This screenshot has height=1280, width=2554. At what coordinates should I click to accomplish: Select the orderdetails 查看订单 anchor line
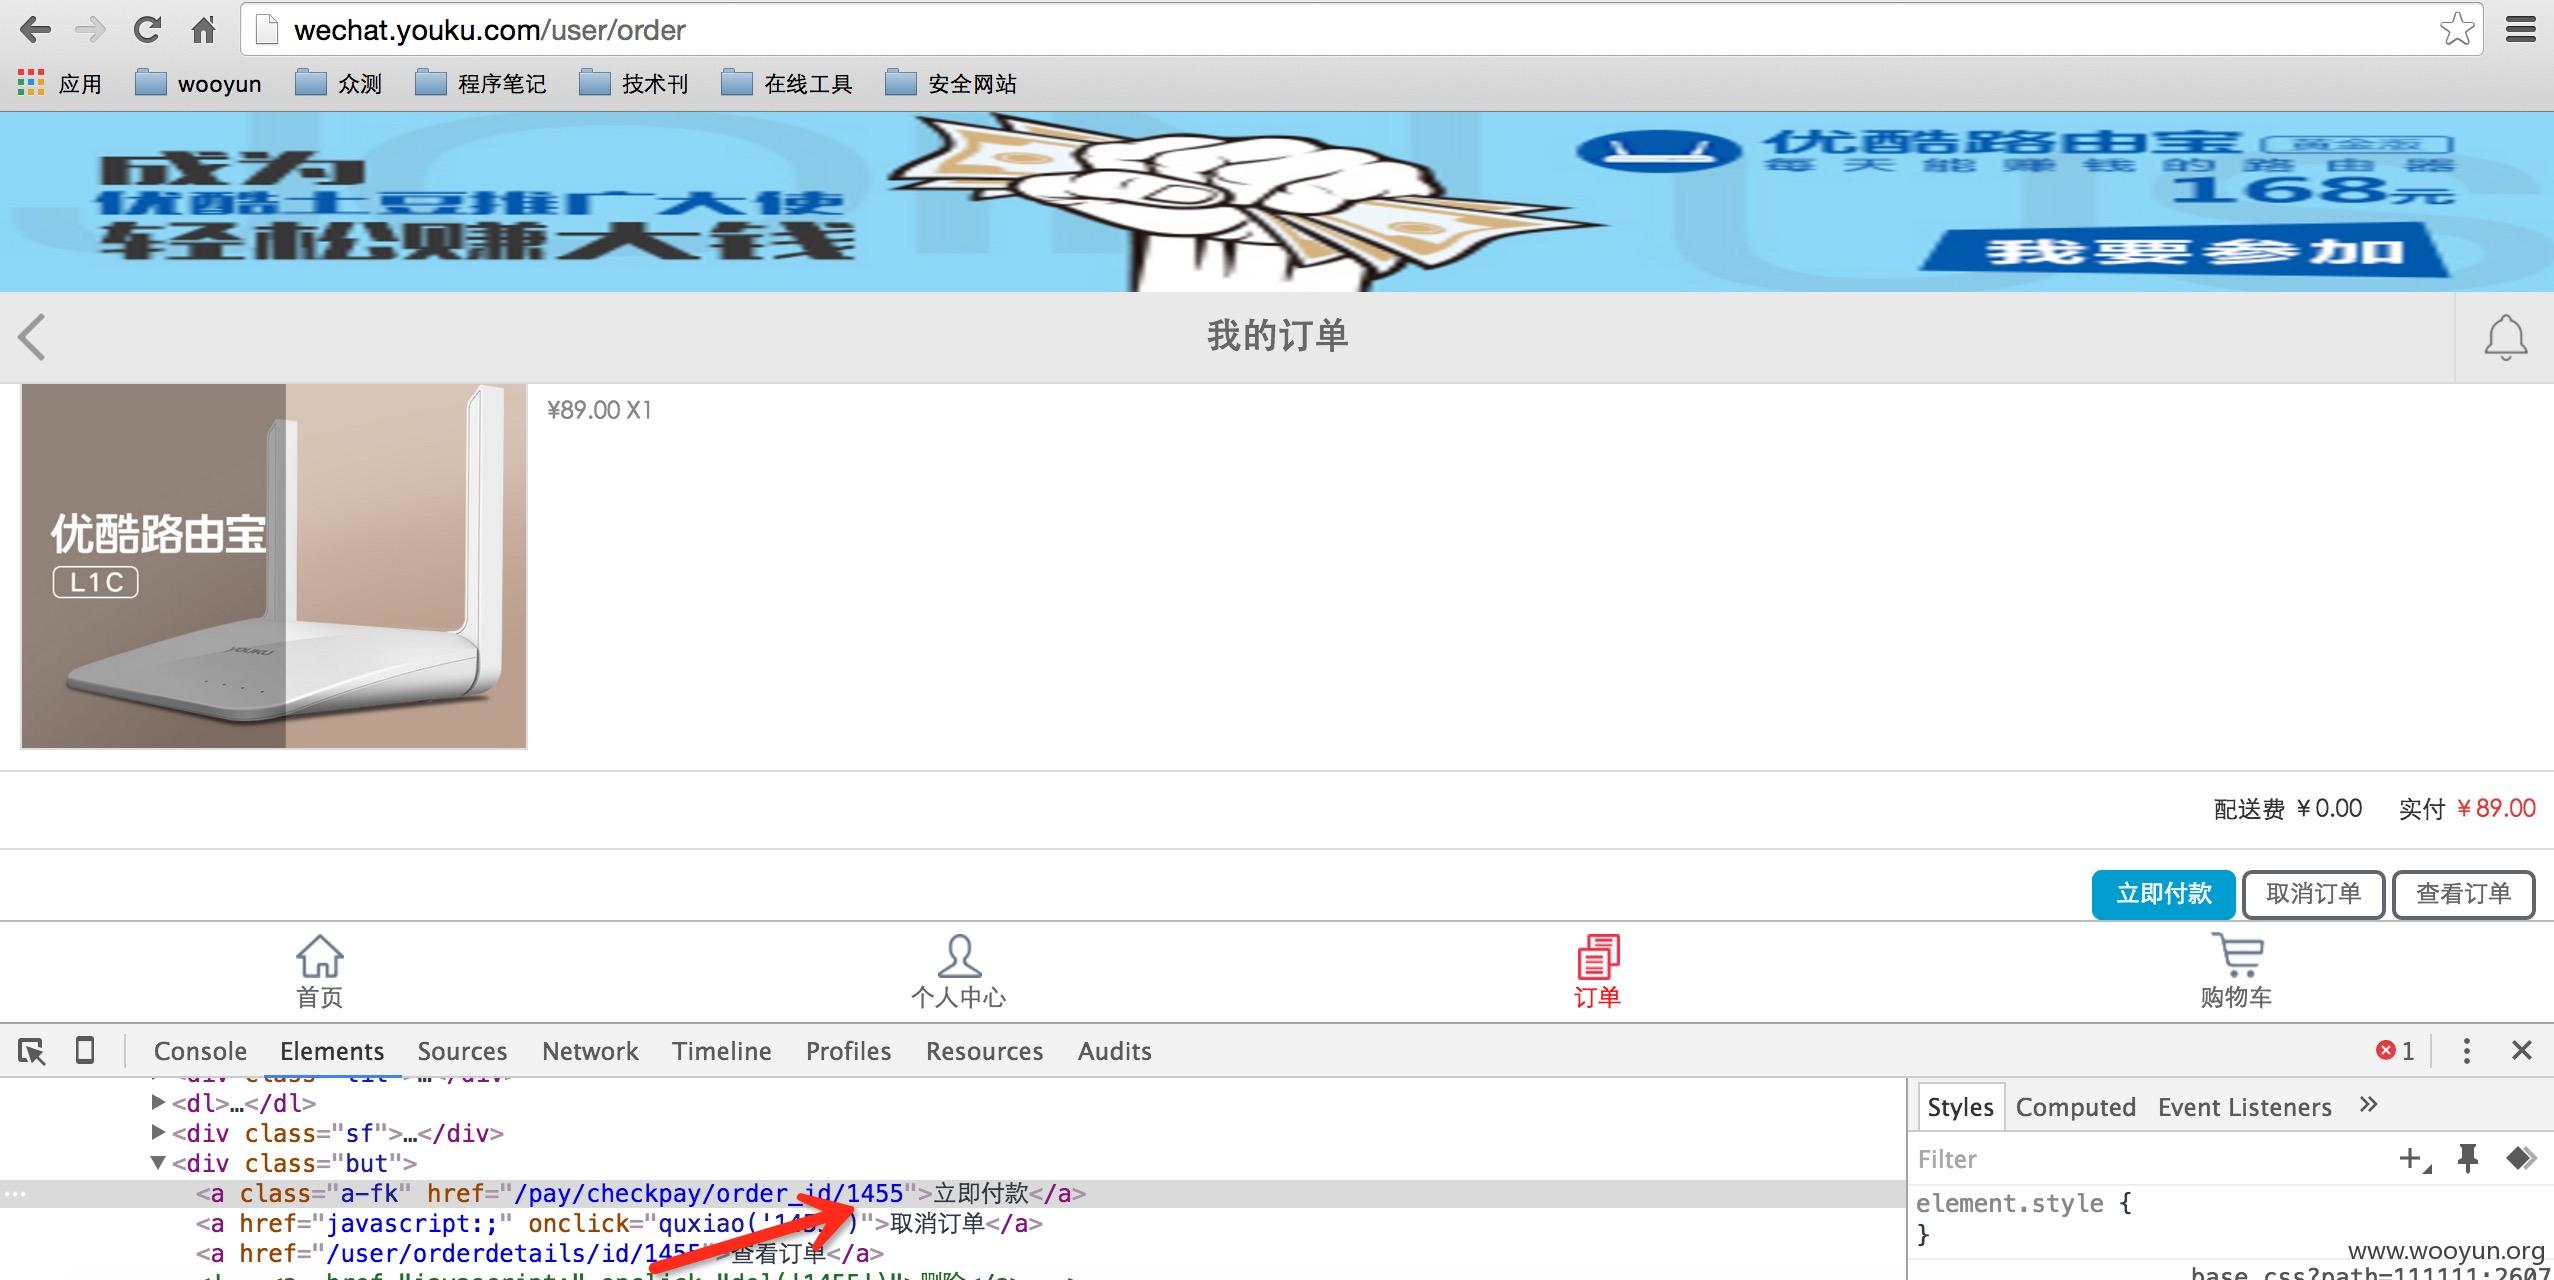(540, 1254)
